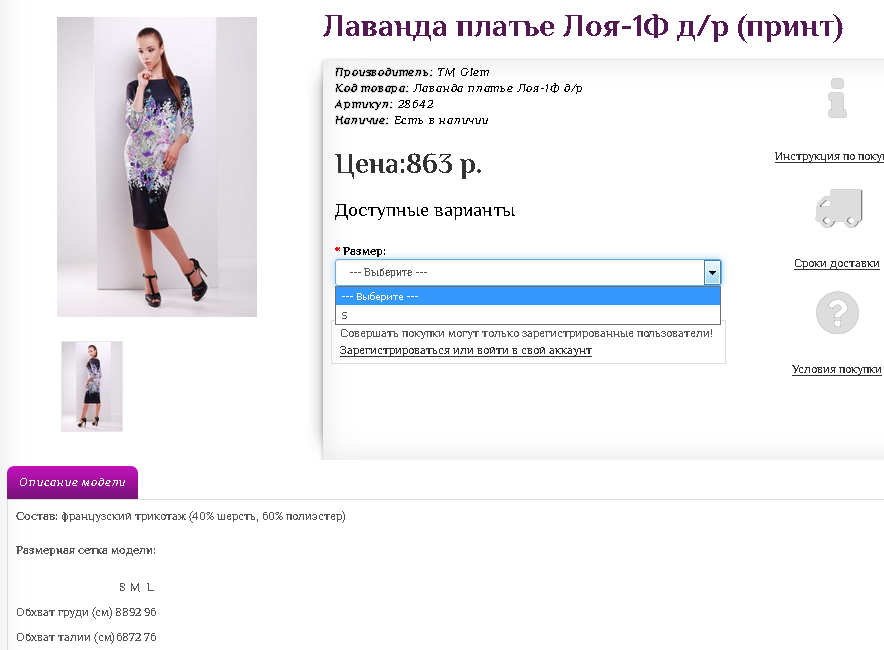Open the Условия покупки link
Viewport: 884px width, 650px height.
pyautogui.click(x=836, y=369)
